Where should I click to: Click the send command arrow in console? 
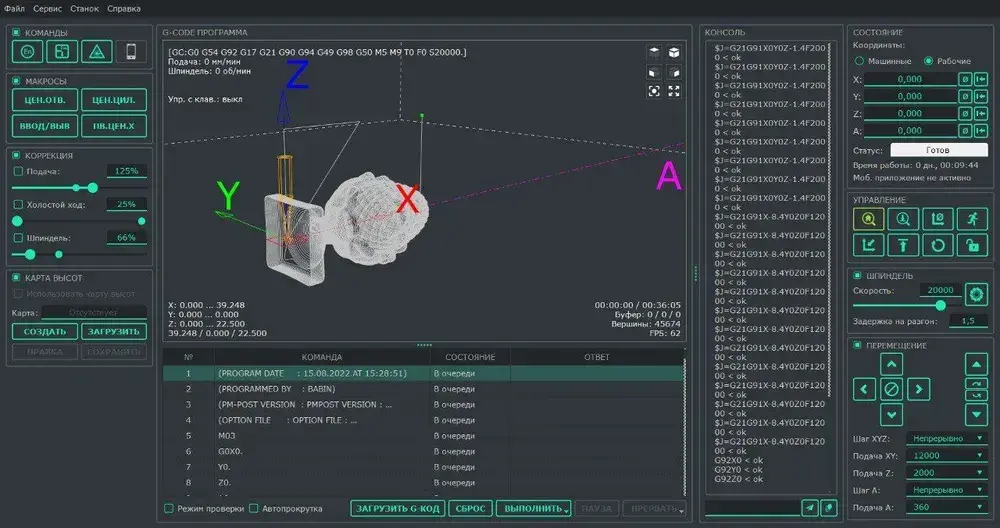pyautogui.click(x=810, y=508)
